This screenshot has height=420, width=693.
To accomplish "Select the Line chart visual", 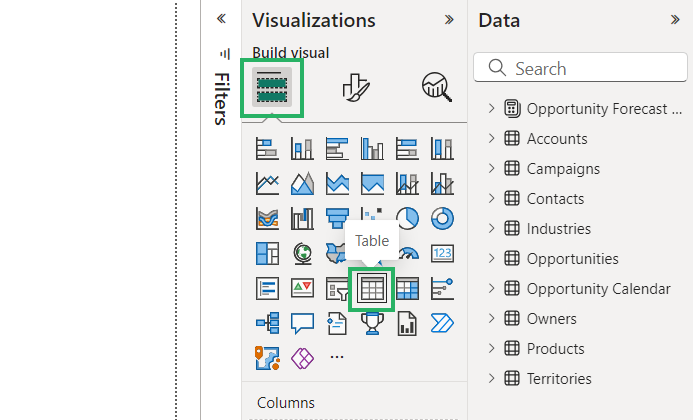I will 267,184.
